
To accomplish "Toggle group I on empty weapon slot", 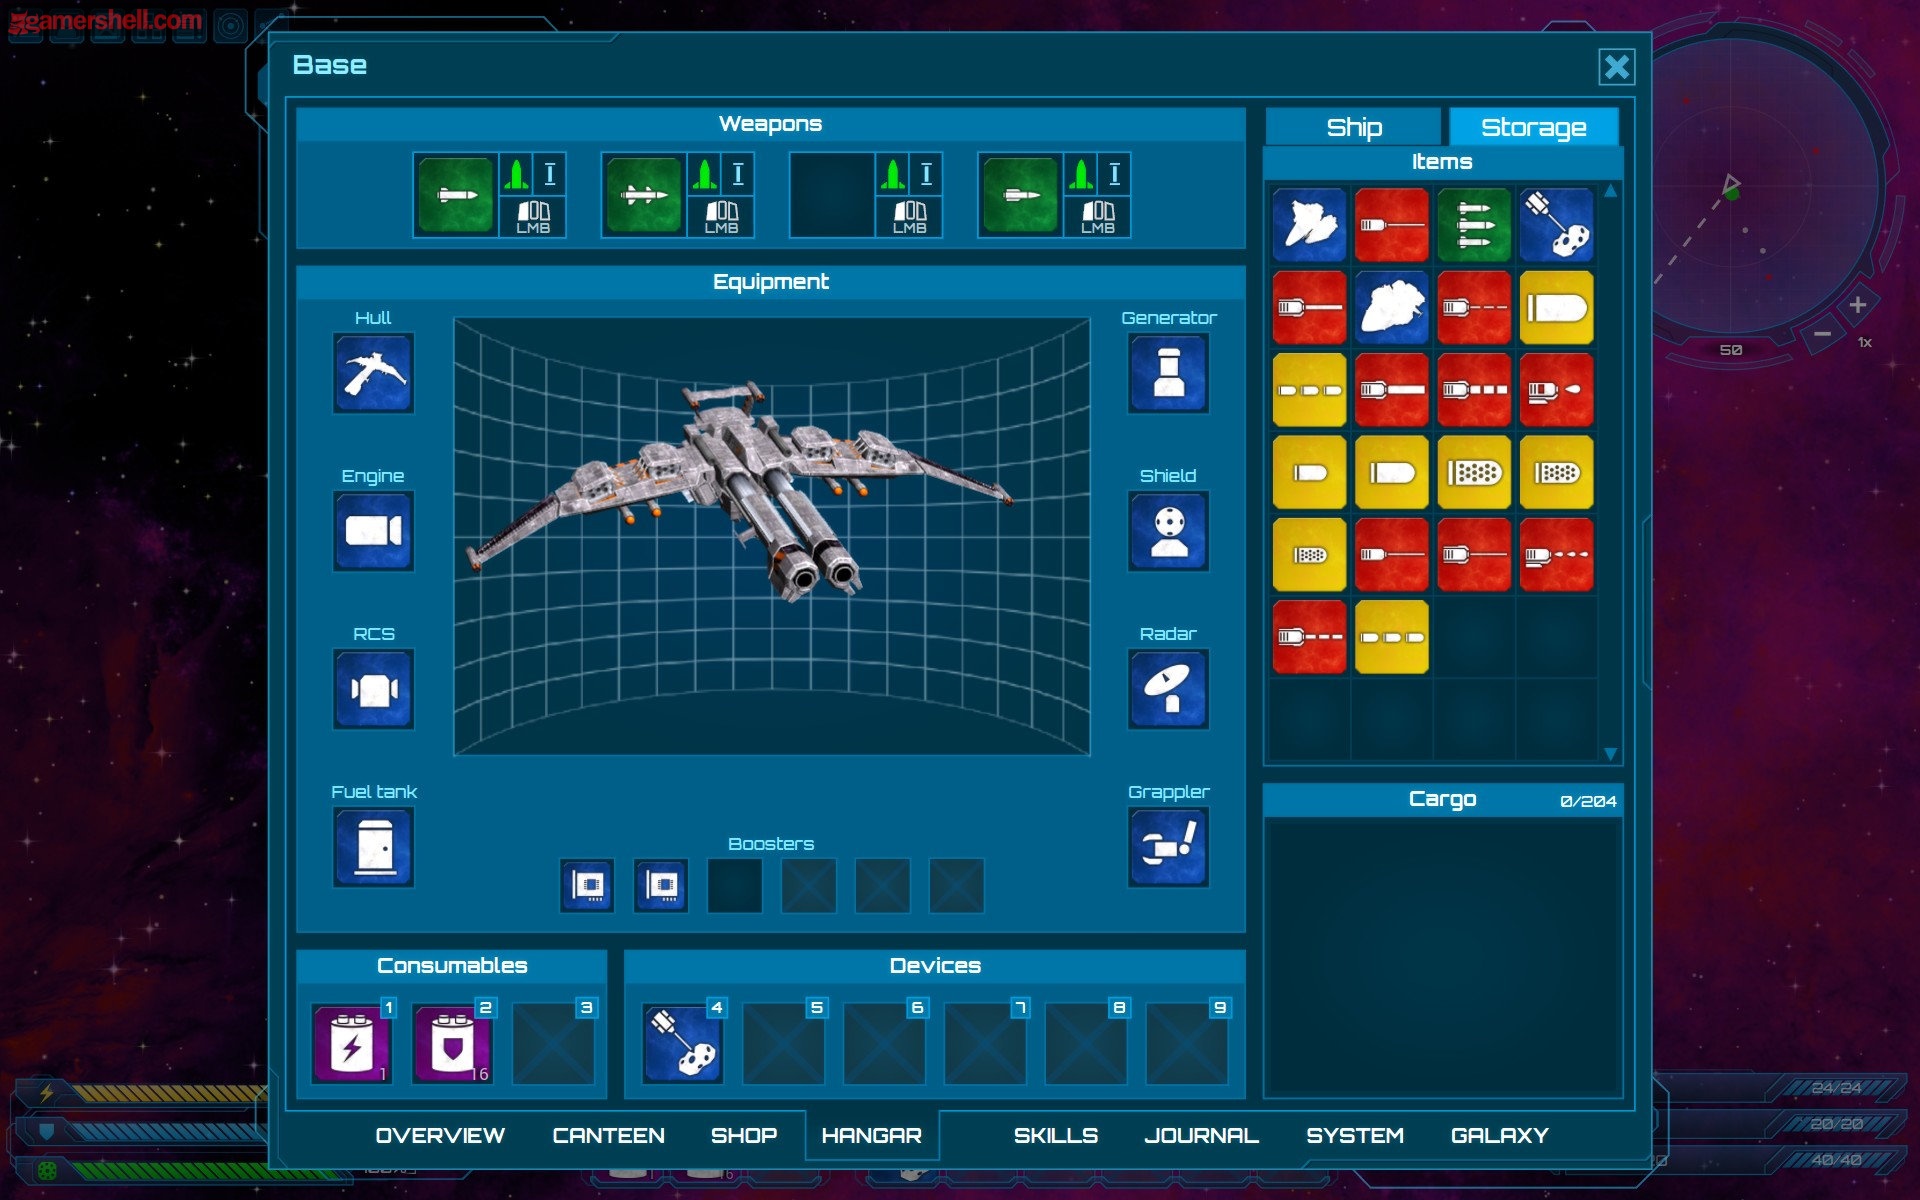I will coord(926,175).
